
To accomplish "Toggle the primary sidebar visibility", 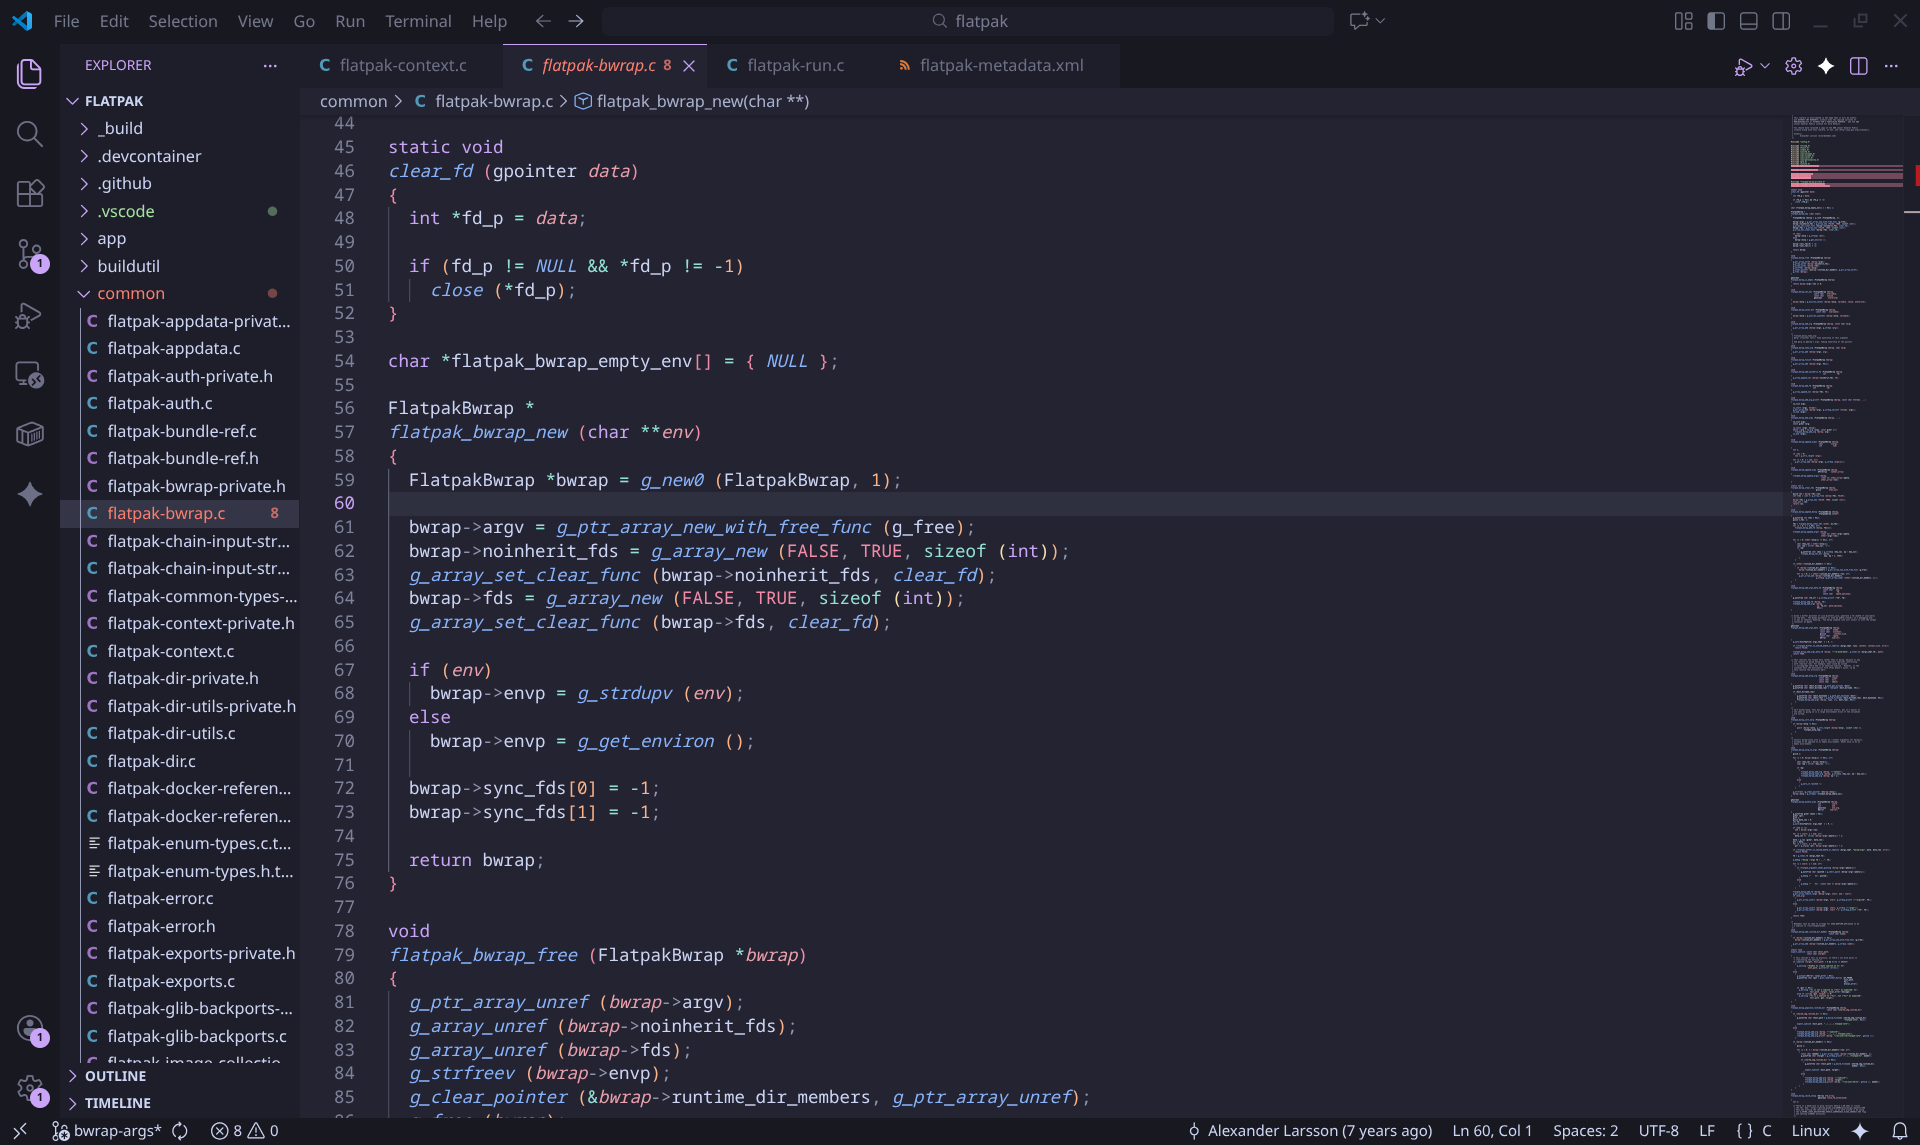I will click(x=1716, y=20).
